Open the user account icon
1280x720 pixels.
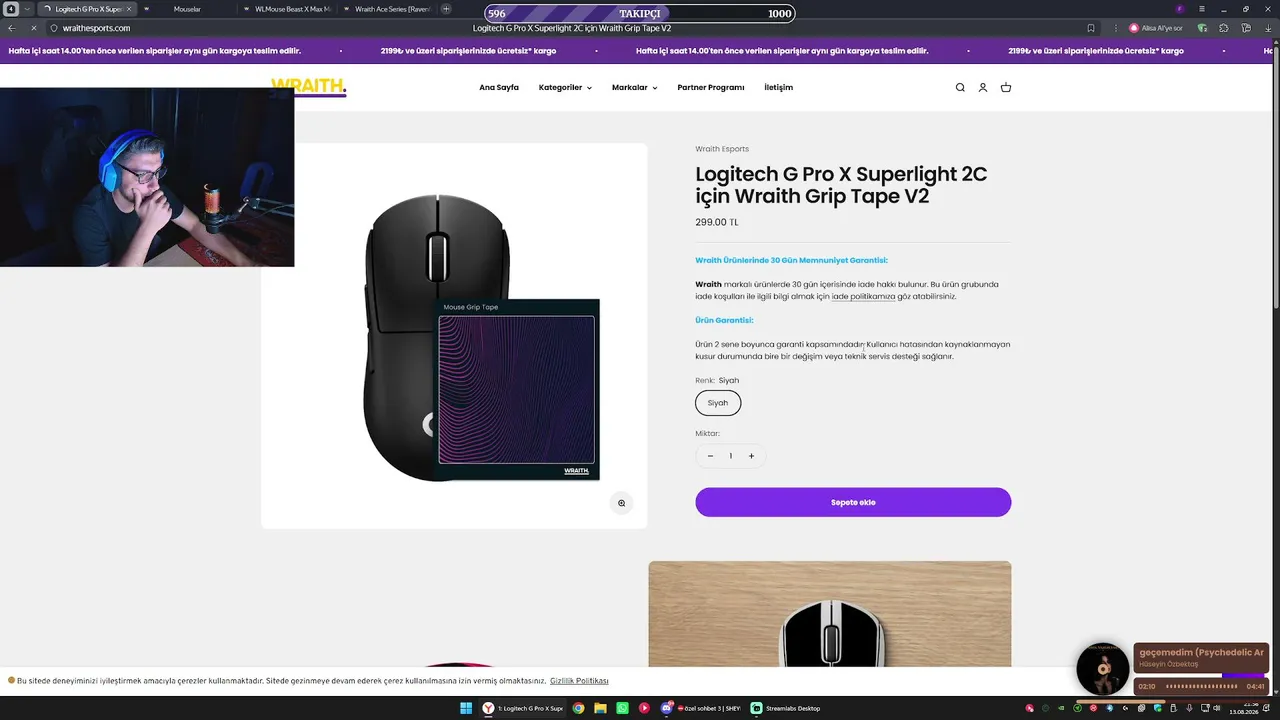(983, 88)
